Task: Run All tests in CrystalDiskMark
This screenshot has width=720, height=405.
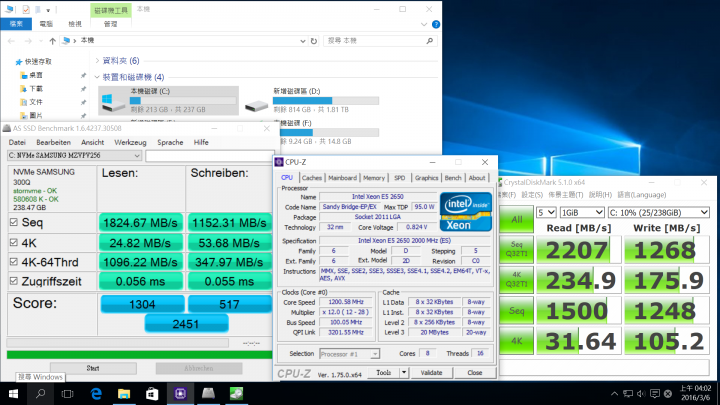Action: point(517,219)
